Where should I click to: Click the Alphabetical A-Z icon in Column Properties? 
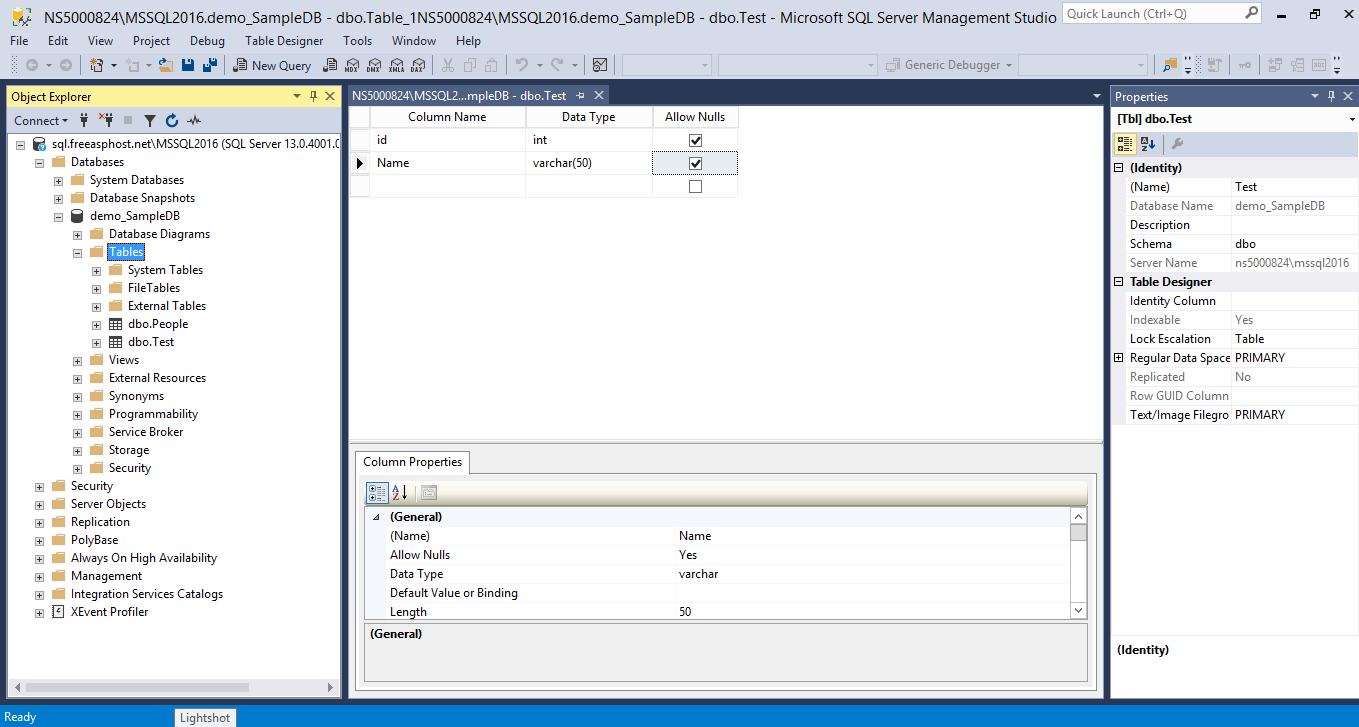coord(399,492)
